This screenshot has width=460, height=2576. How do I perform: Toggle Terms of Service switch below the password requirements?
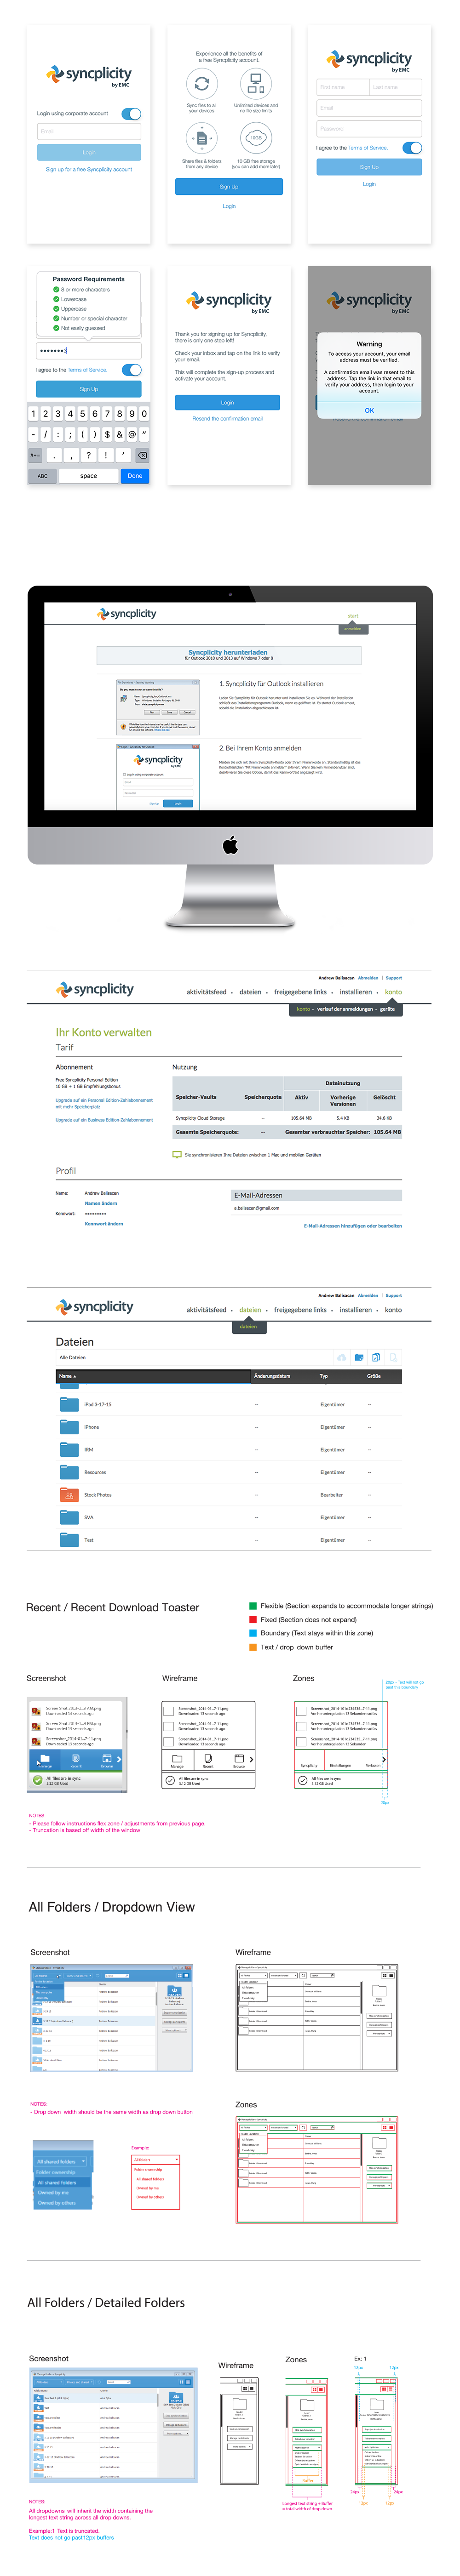132,370
